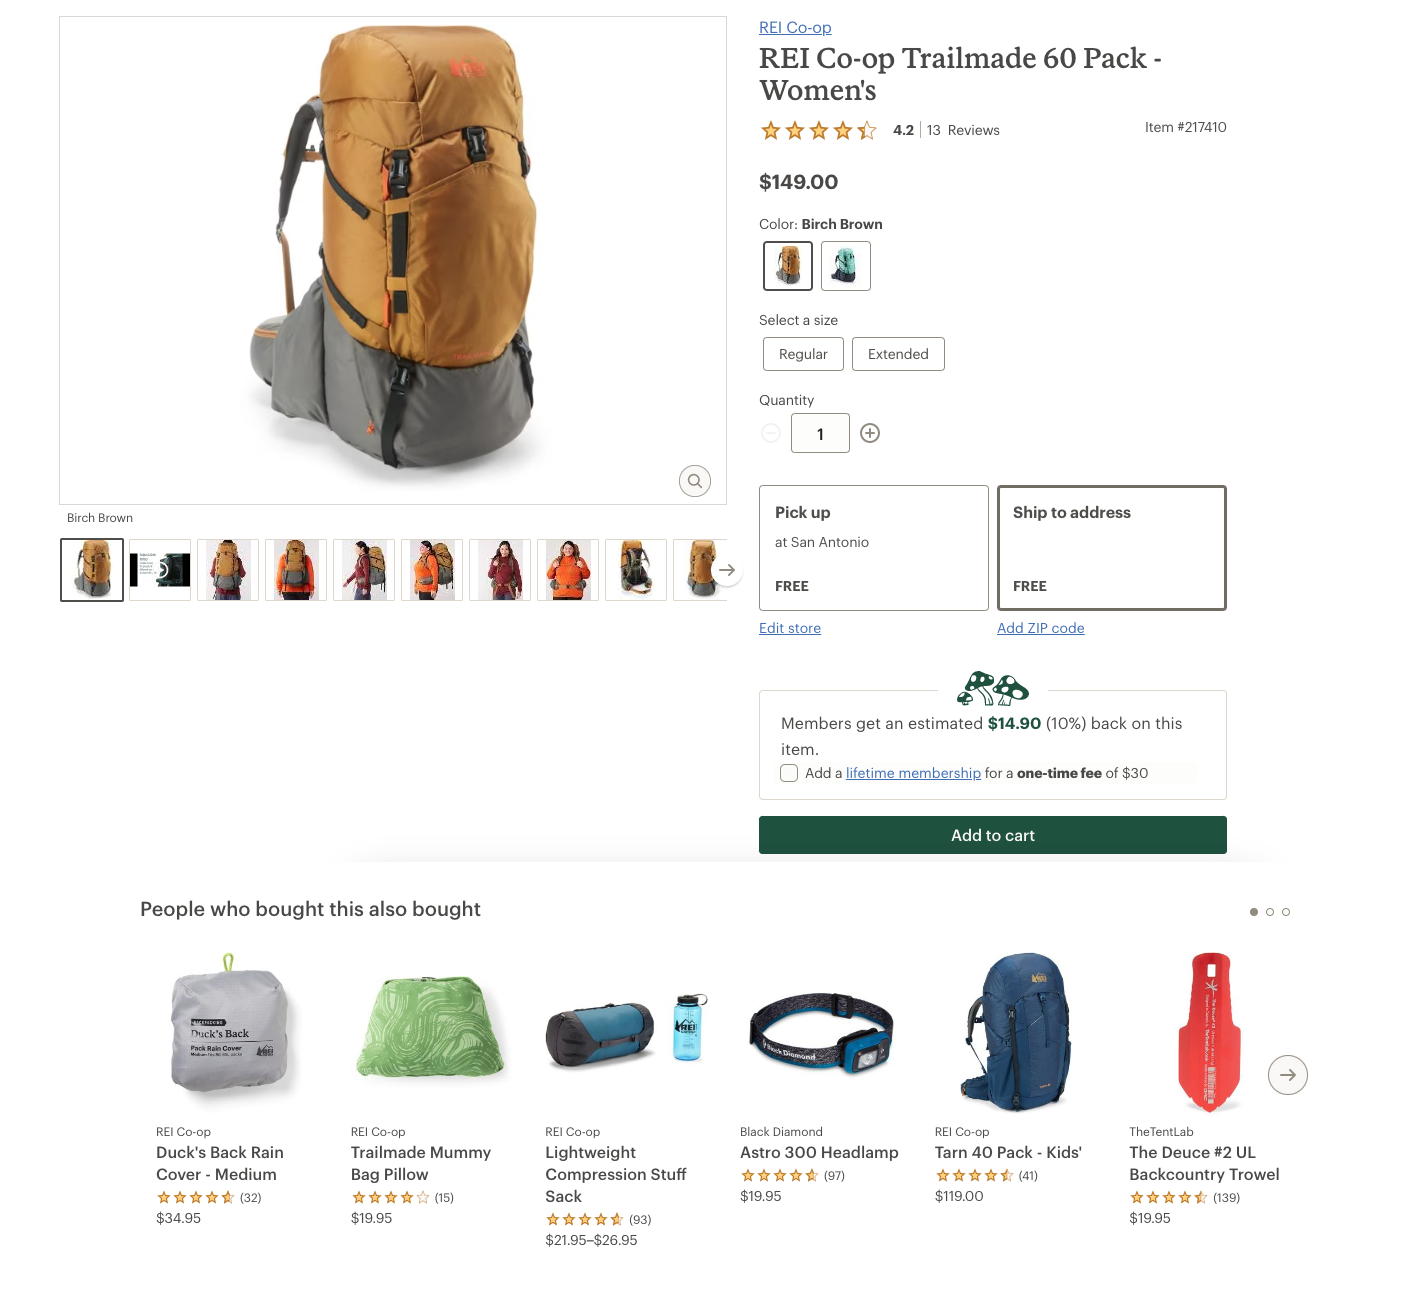Decrease quantity with the minus icon
1423x1300 pixels.
(x=771, y=433)
